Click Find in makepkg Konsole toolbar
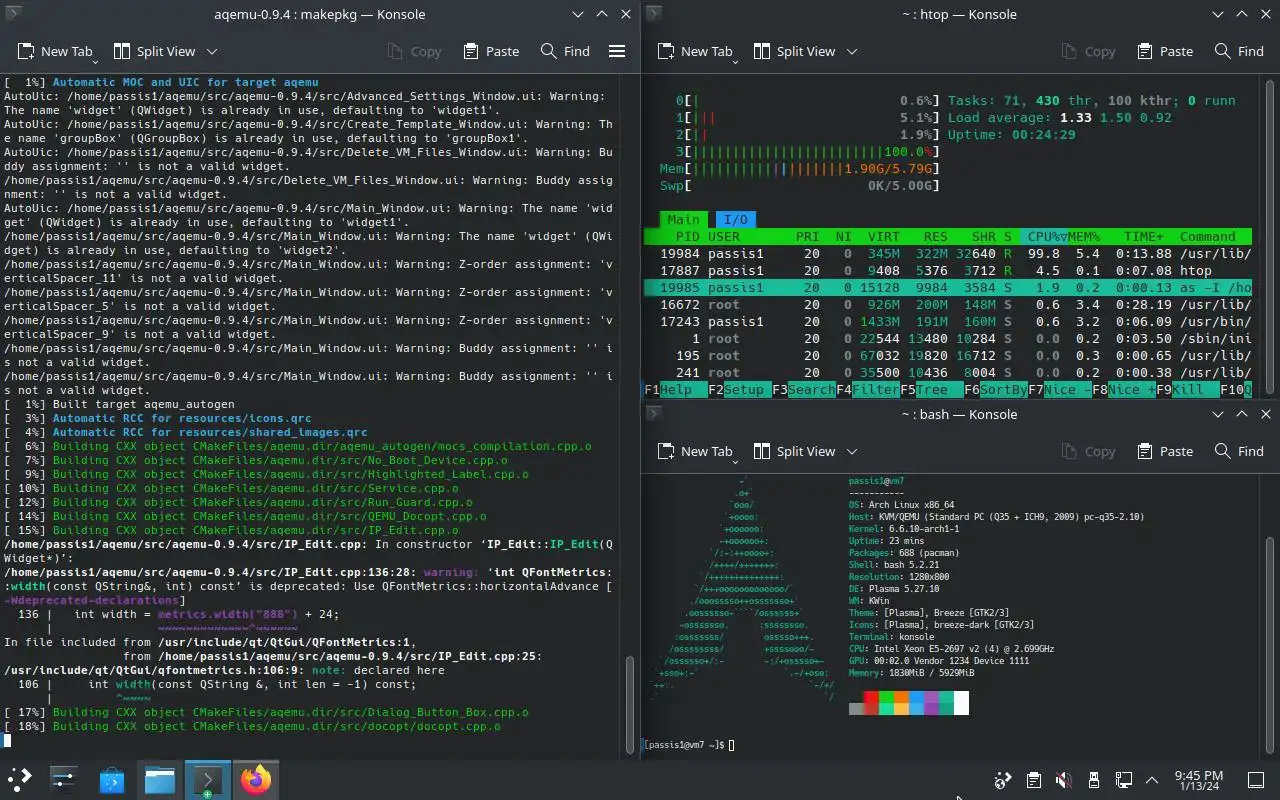Viewport: 1280px width, 800px height. (x=565, y=51)
